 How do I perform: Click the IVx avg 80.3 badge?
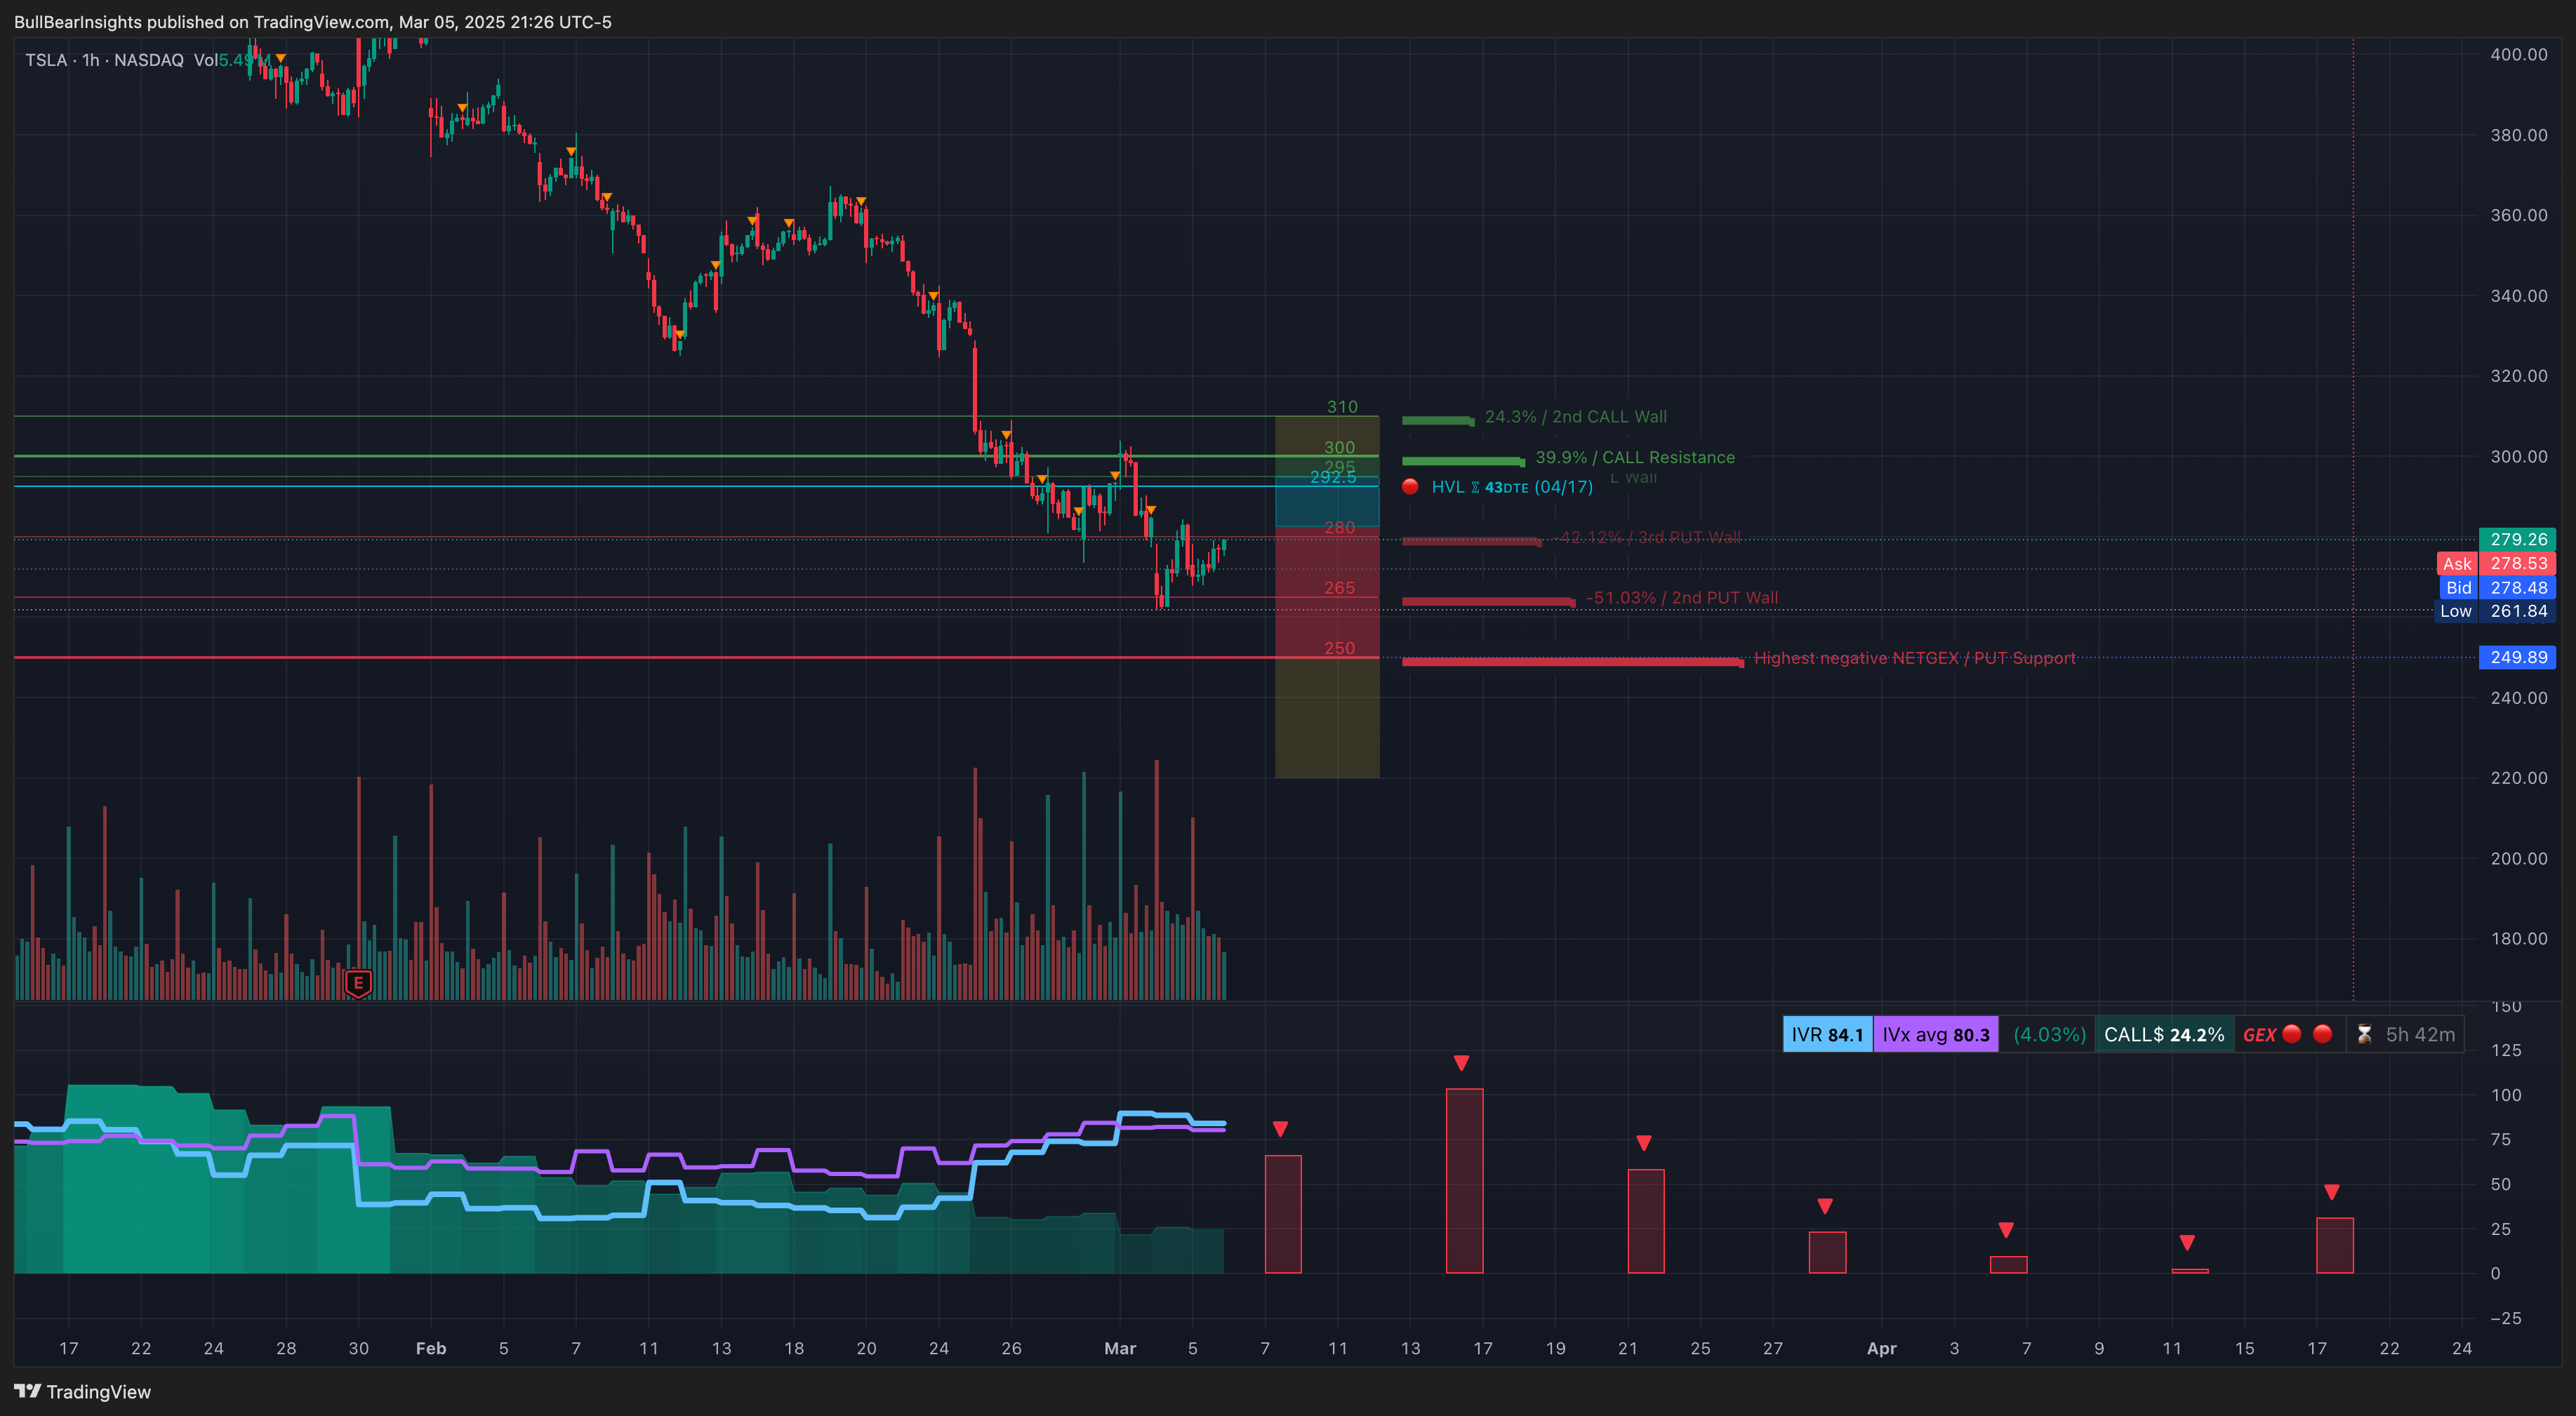pyautogui.click(x=1936, y=1034)
